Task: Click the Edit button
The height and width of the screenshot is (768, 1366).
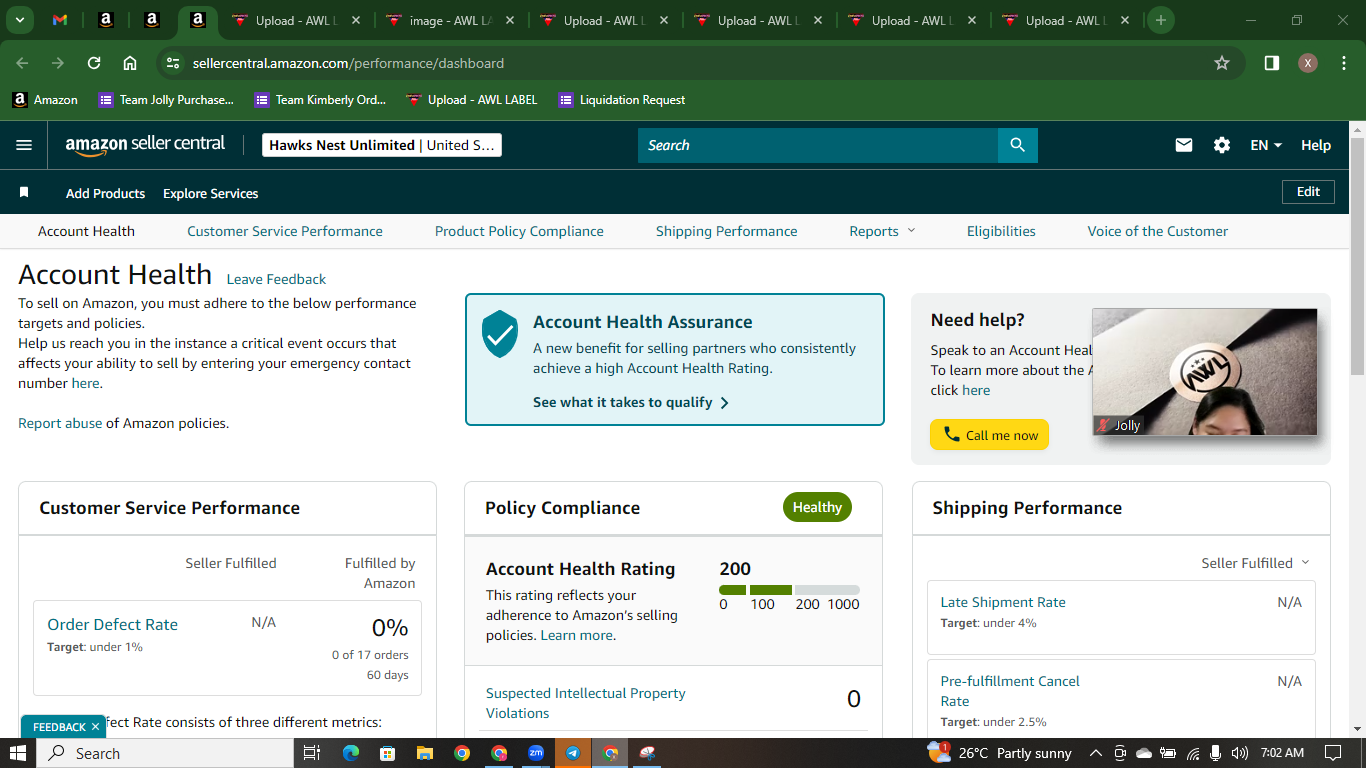Action: click(1308, 192)
